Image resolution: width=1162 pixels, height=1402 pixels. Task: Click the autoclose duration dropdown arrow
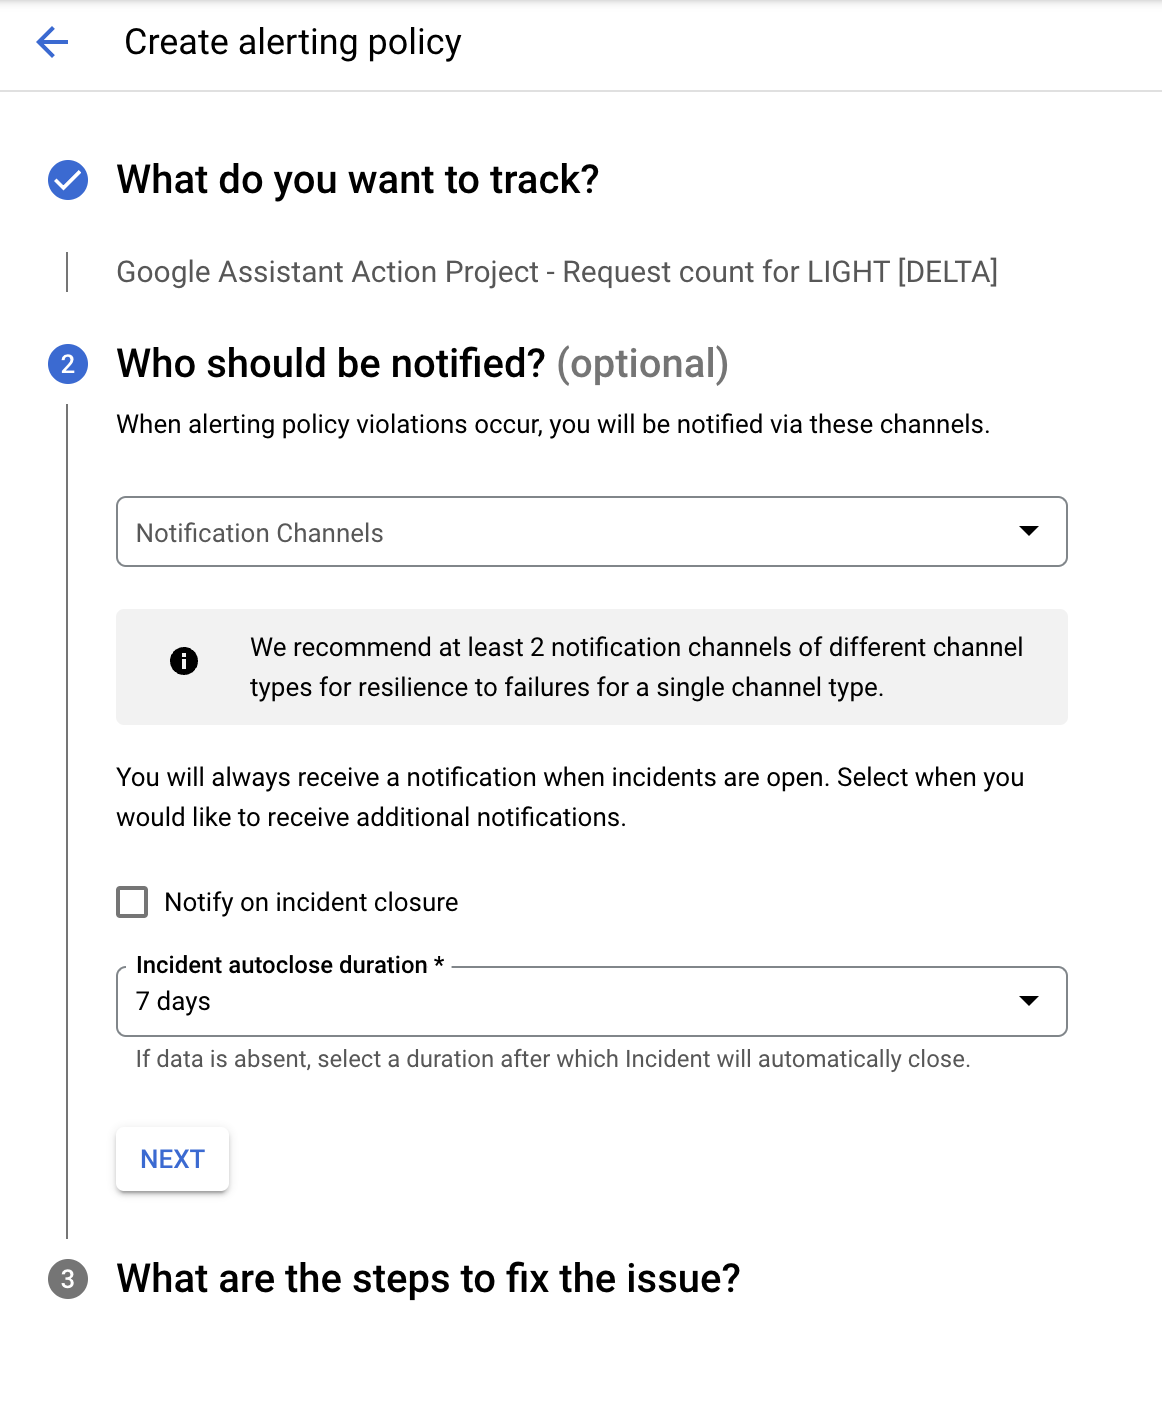(x=1028, y=1001)
